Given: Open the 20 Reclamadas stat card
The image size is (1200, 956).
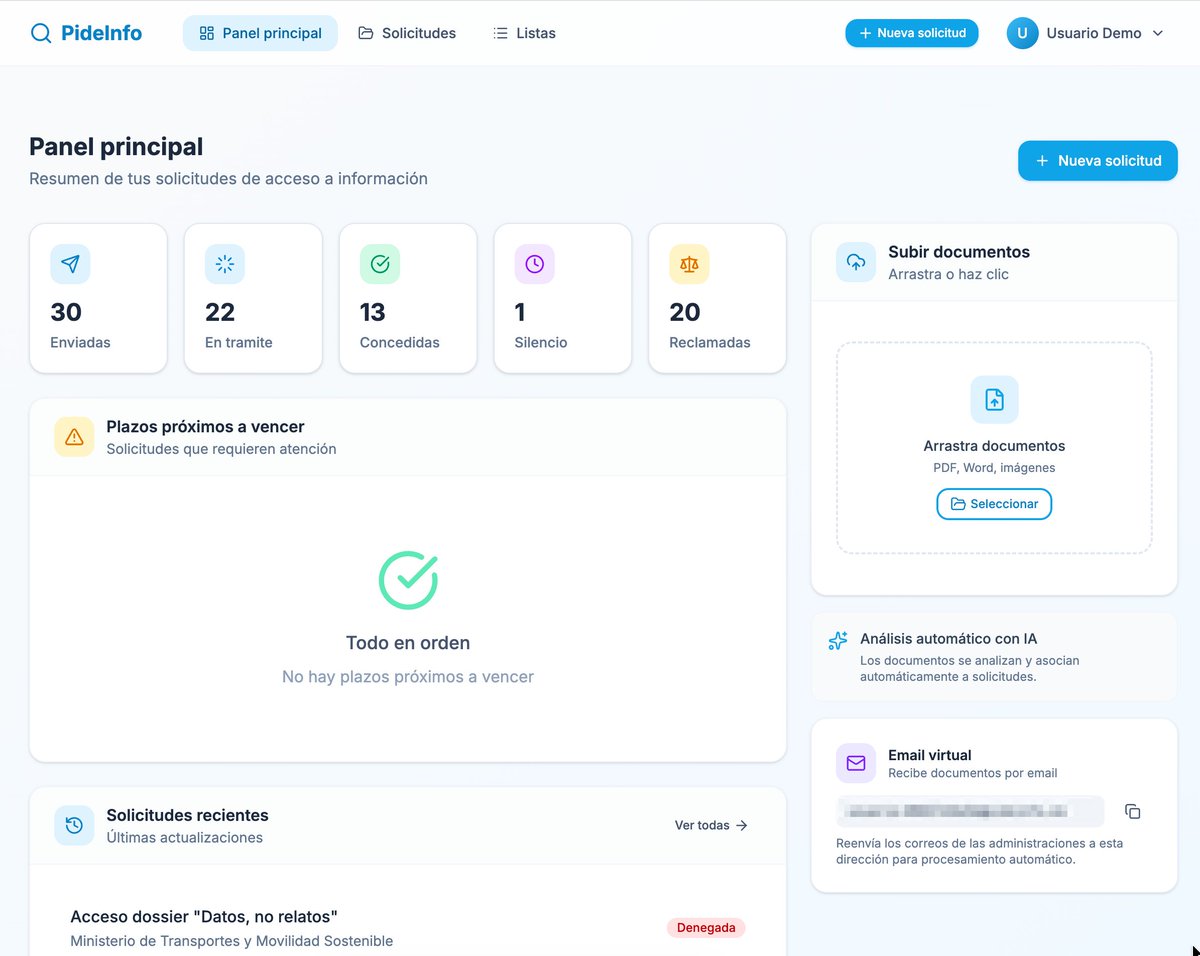Looking at the screenshot, I should click(717, 298).
